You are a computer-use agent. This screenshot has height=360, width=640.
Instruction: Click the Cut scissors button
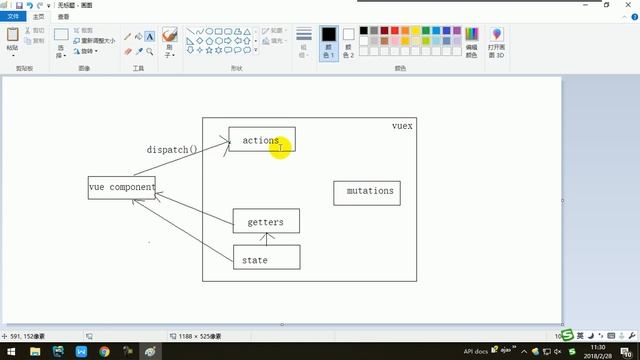[x=34, y=31]
